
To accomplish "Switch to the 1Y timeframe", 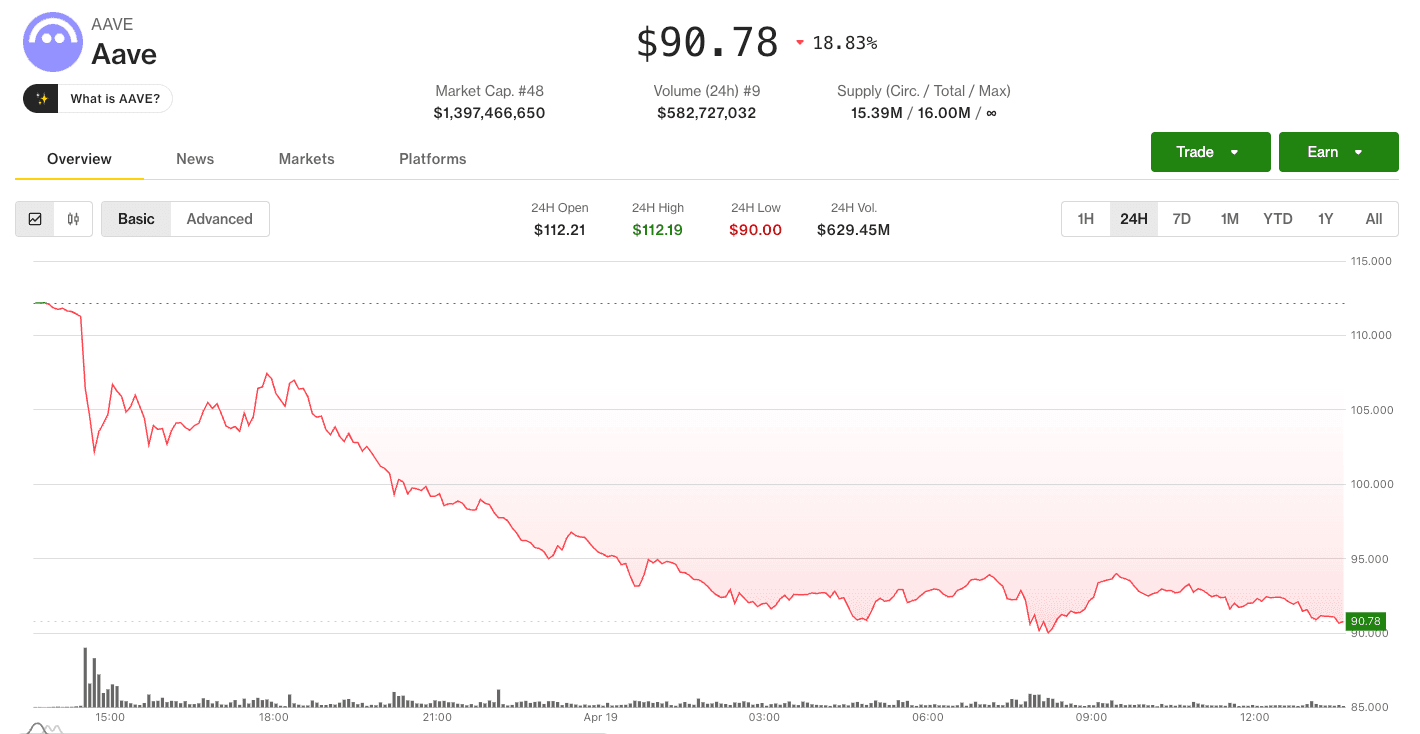I will point(1325,218).
